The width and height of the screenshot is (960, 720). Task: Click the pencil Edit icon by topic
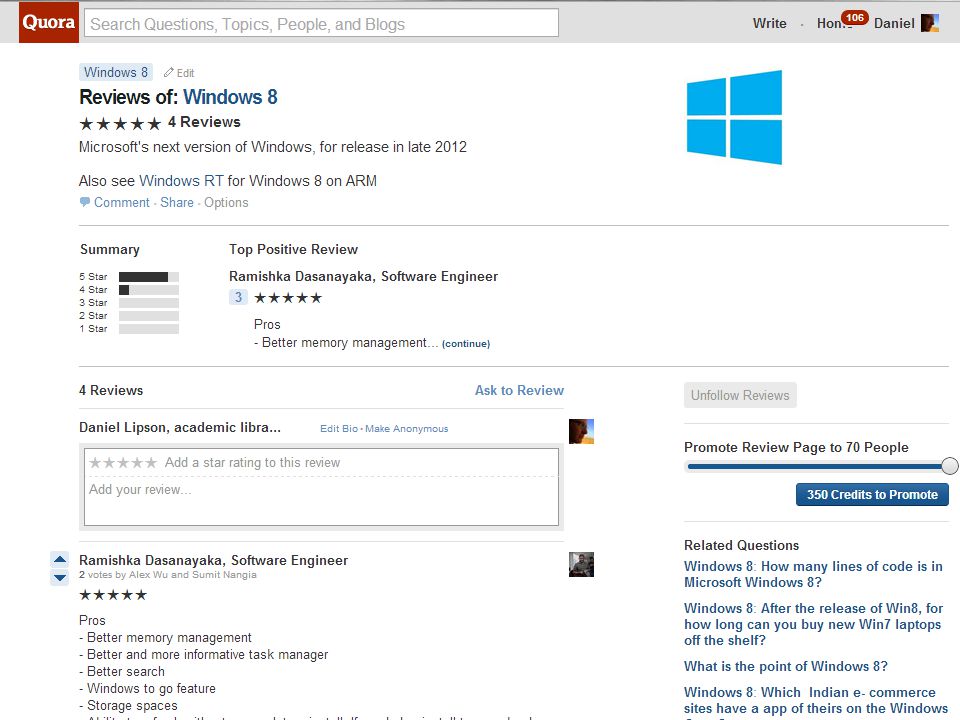179,73
